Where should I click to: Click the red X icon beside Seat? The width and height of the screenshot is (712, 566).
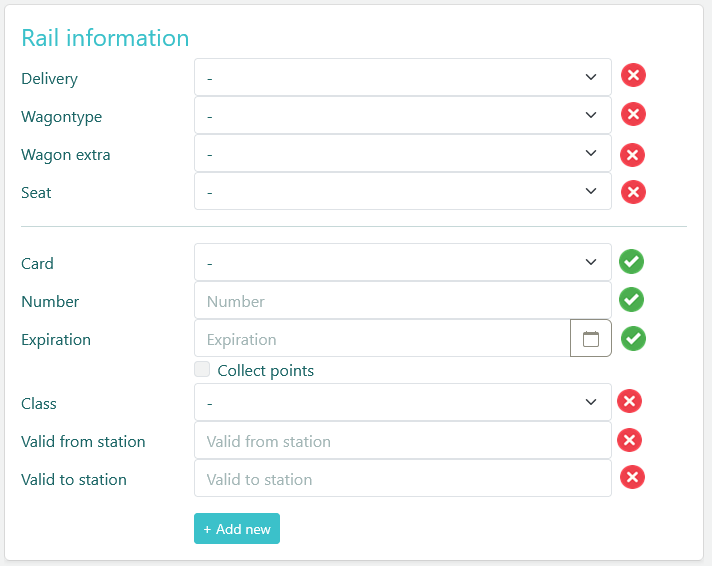click(633, 191)
